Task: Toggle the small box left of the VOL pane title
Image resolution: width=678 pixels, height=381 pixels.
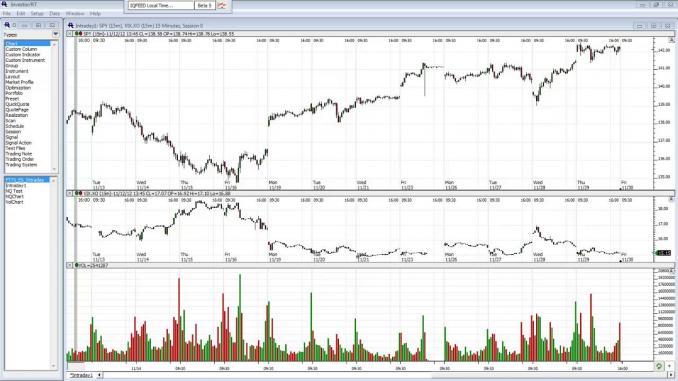Action: tap(70, 266)
